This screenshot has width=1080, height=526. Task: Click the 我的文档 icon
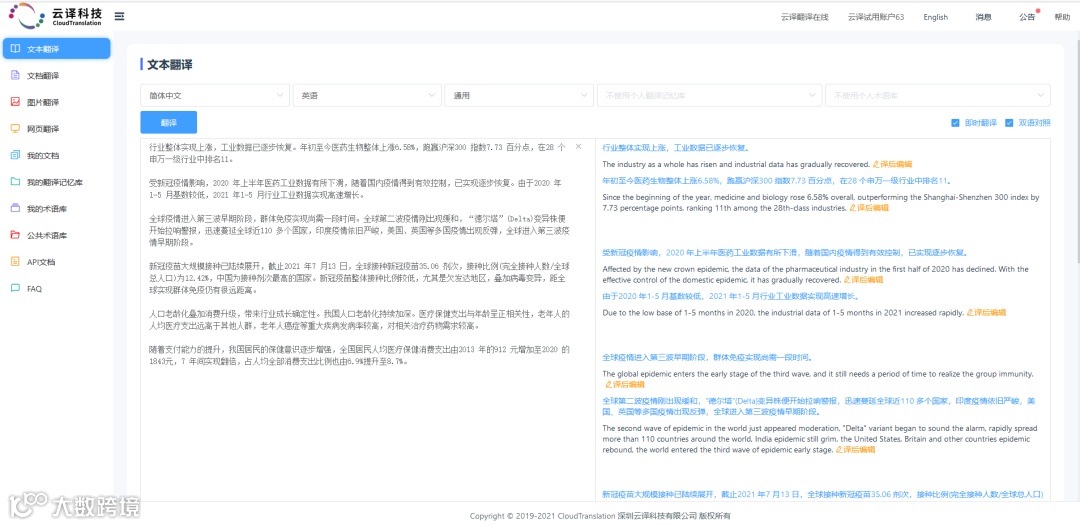pyautogui.click(x=15, y=155)
